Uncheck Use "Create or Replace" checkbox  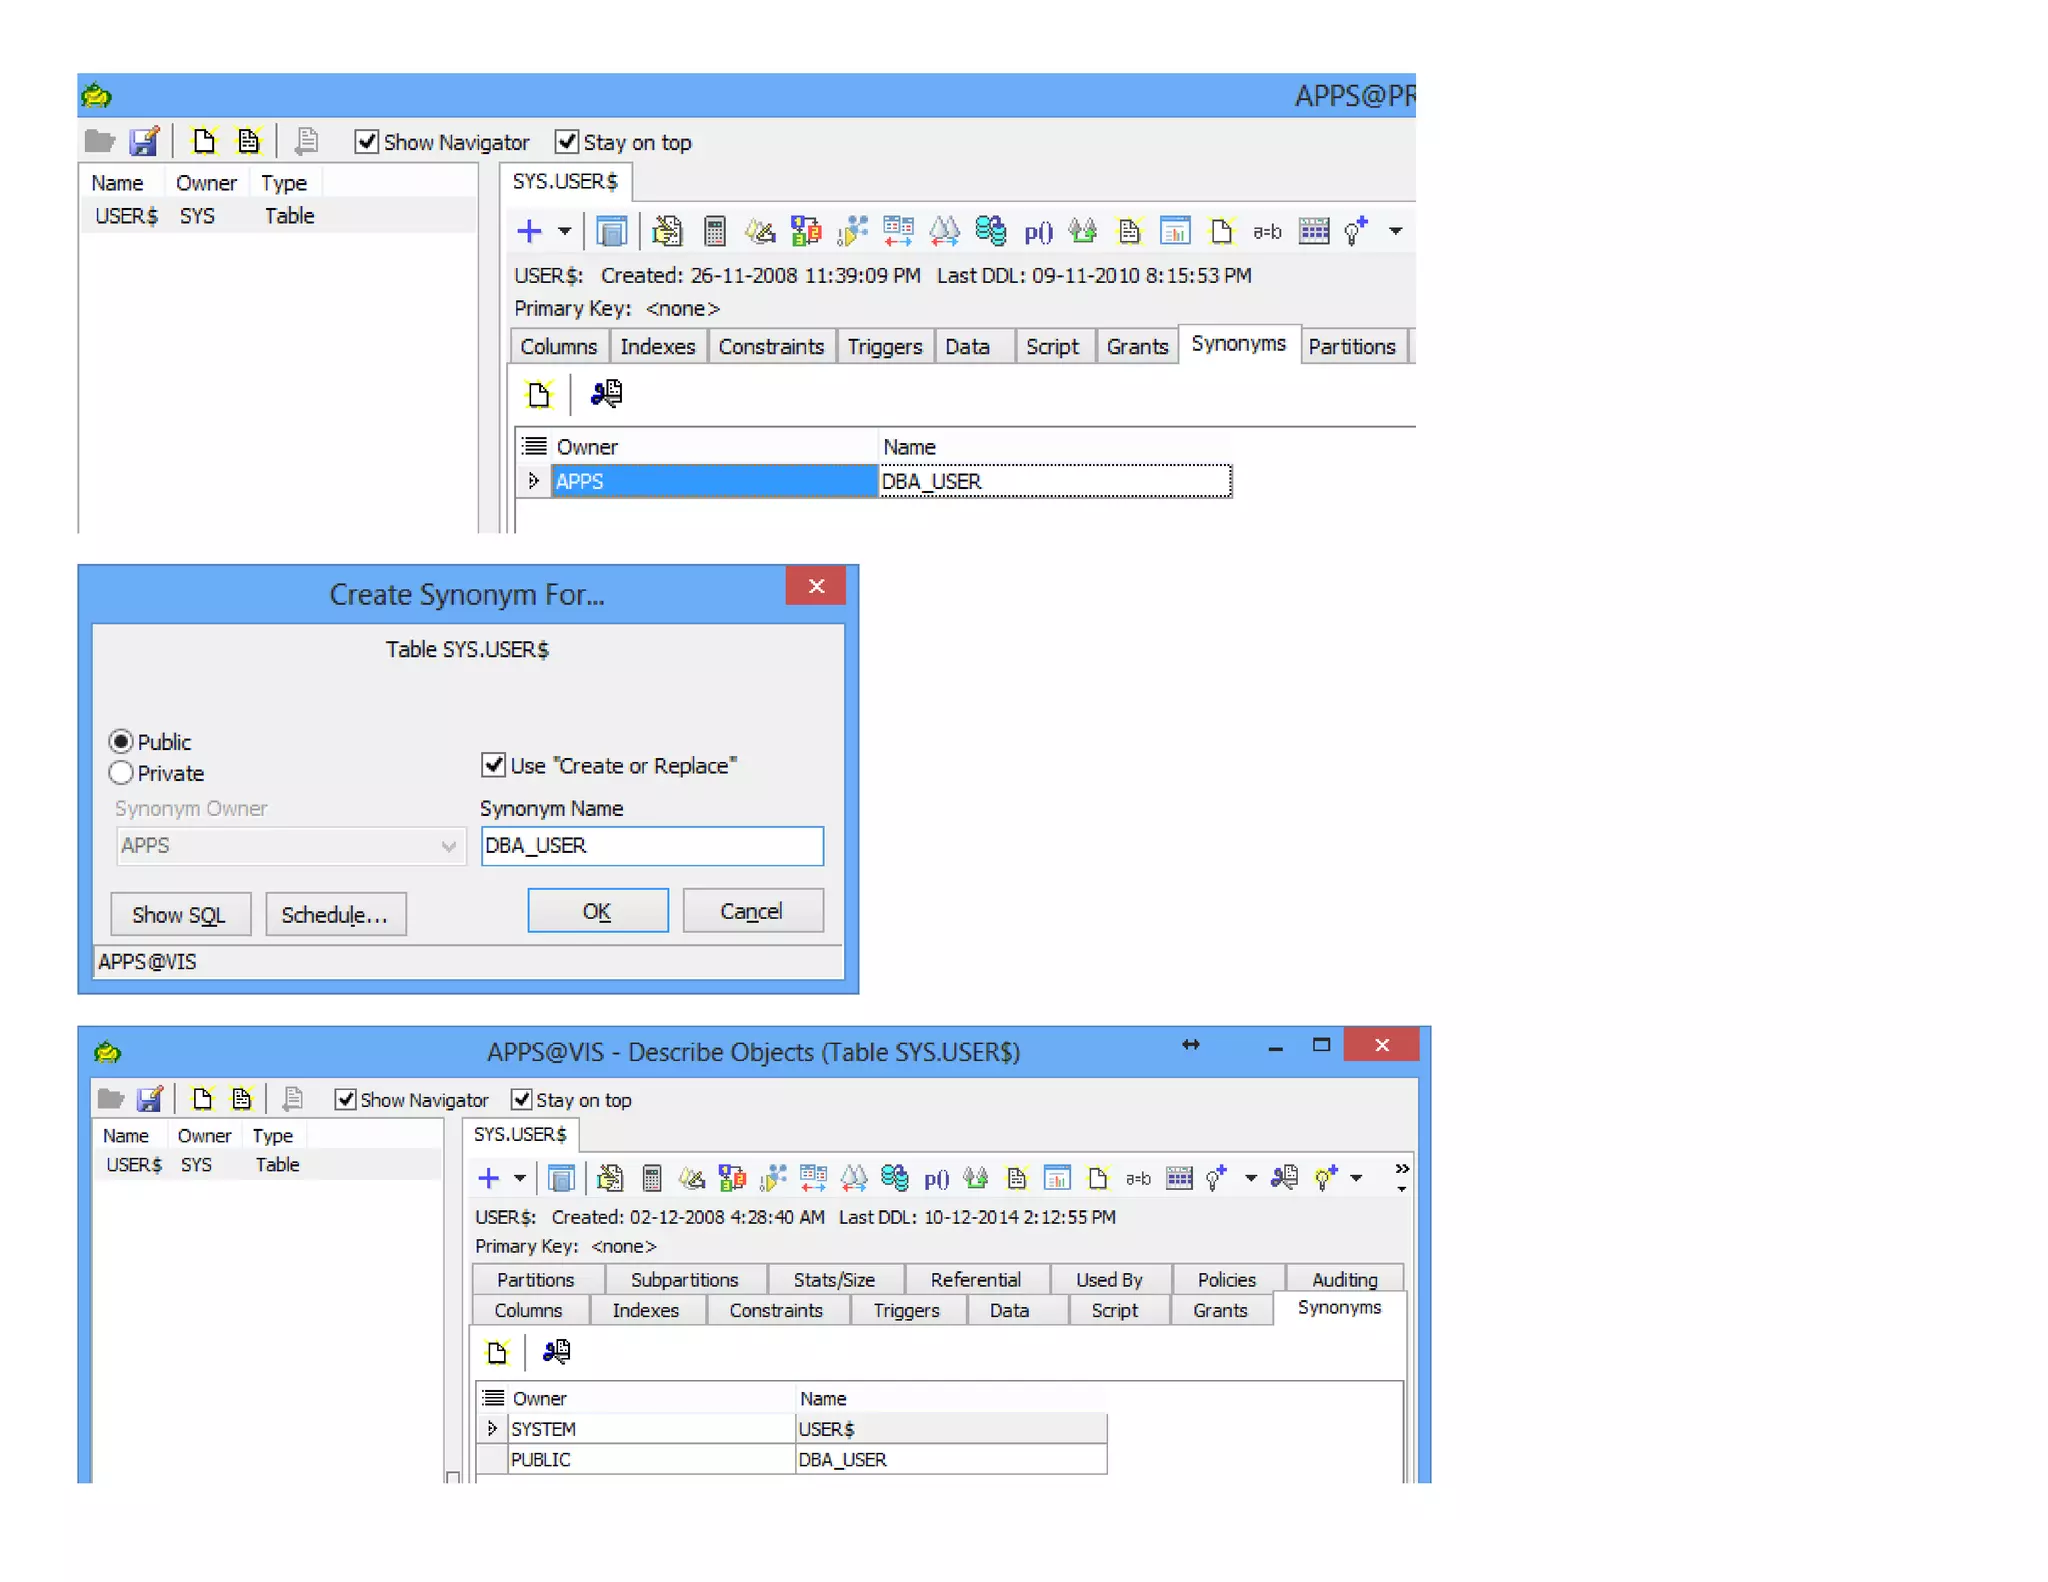(x=493, y=765)
